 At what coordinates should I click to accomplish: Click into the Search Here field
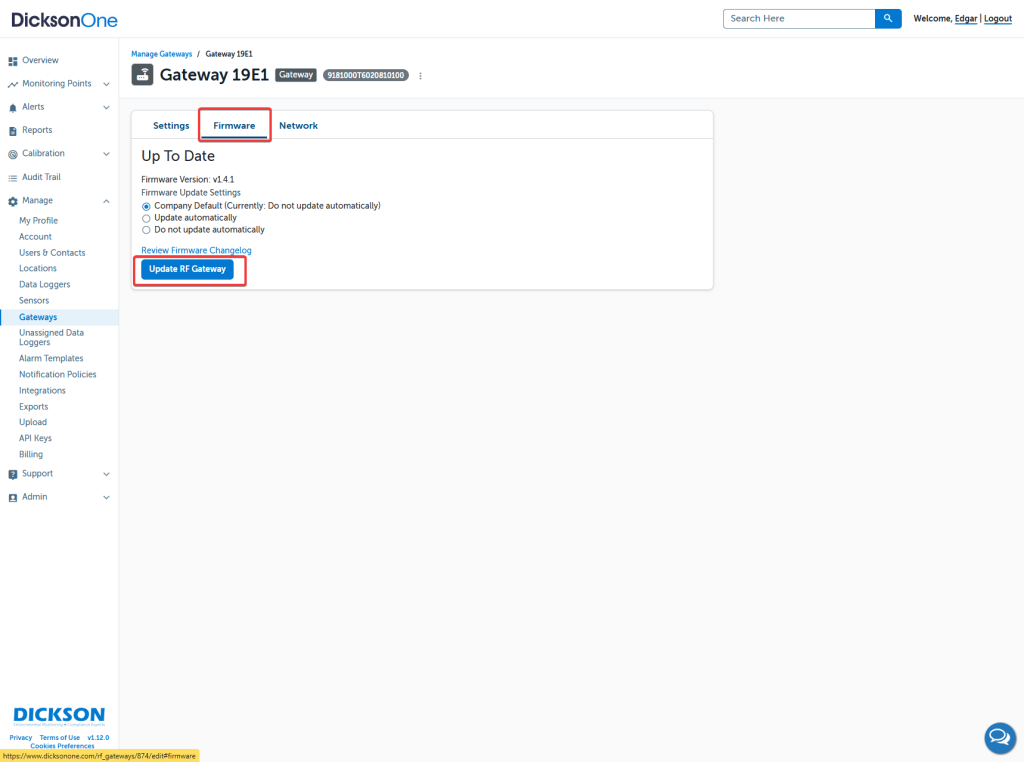point(798,18)
